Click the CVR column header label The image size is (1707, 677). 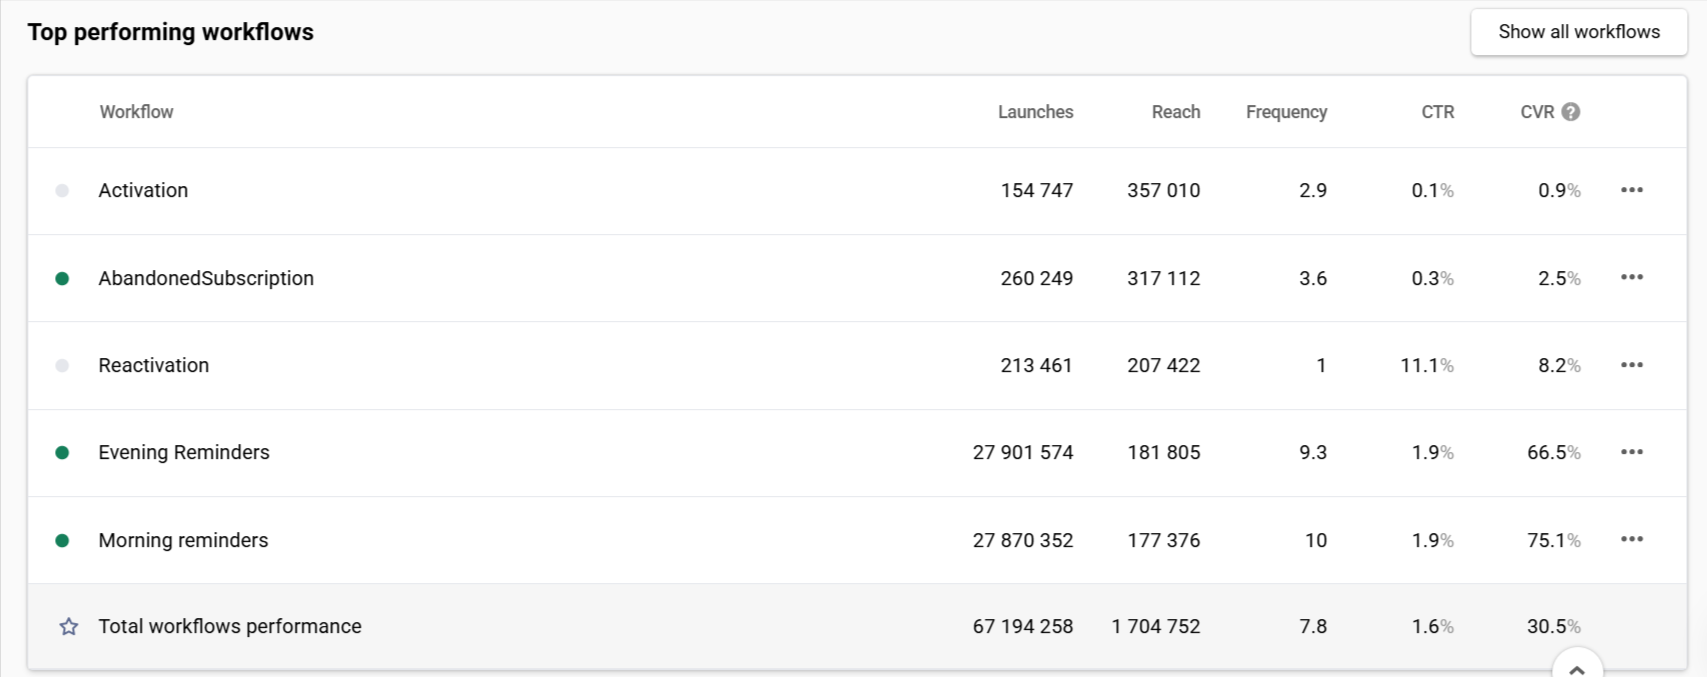click(1537, 112)
